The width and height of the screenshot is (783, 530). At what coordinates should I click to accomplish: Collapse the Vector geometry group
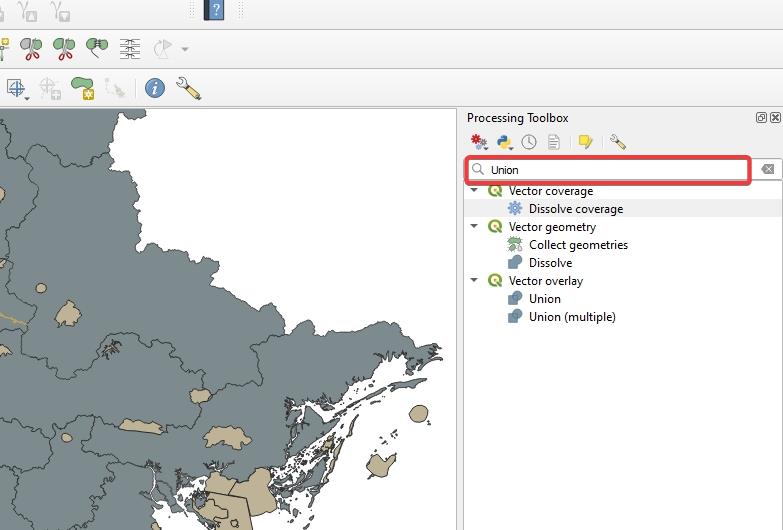tap(475, 227)
